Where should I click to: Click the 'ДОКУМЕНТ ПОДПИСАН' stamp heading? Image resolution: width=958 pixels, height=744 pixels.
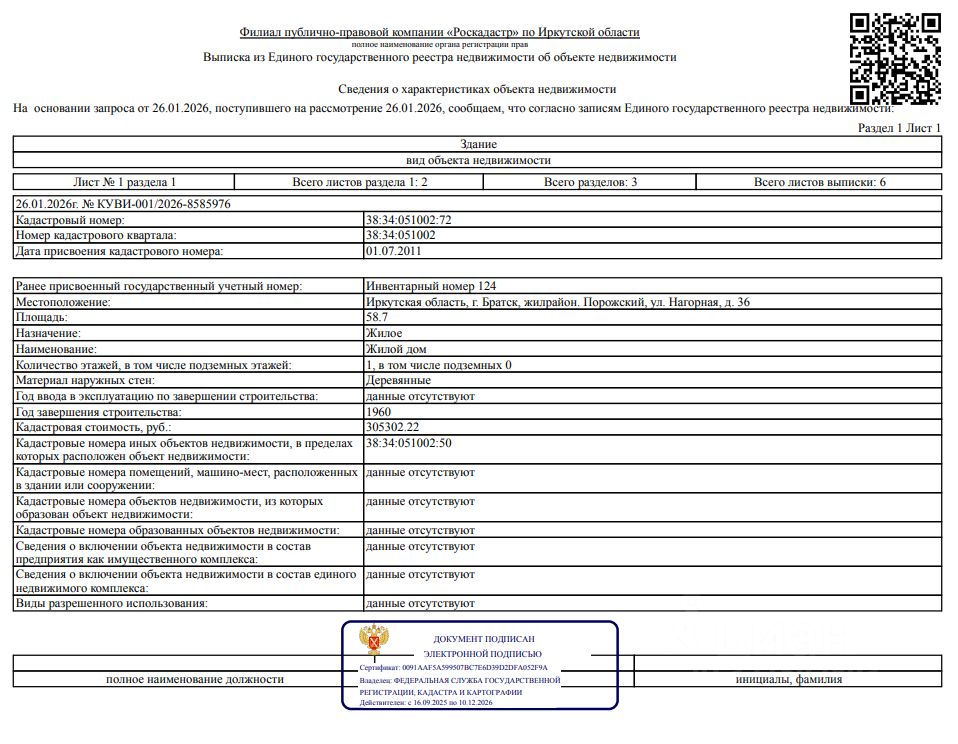484,639
